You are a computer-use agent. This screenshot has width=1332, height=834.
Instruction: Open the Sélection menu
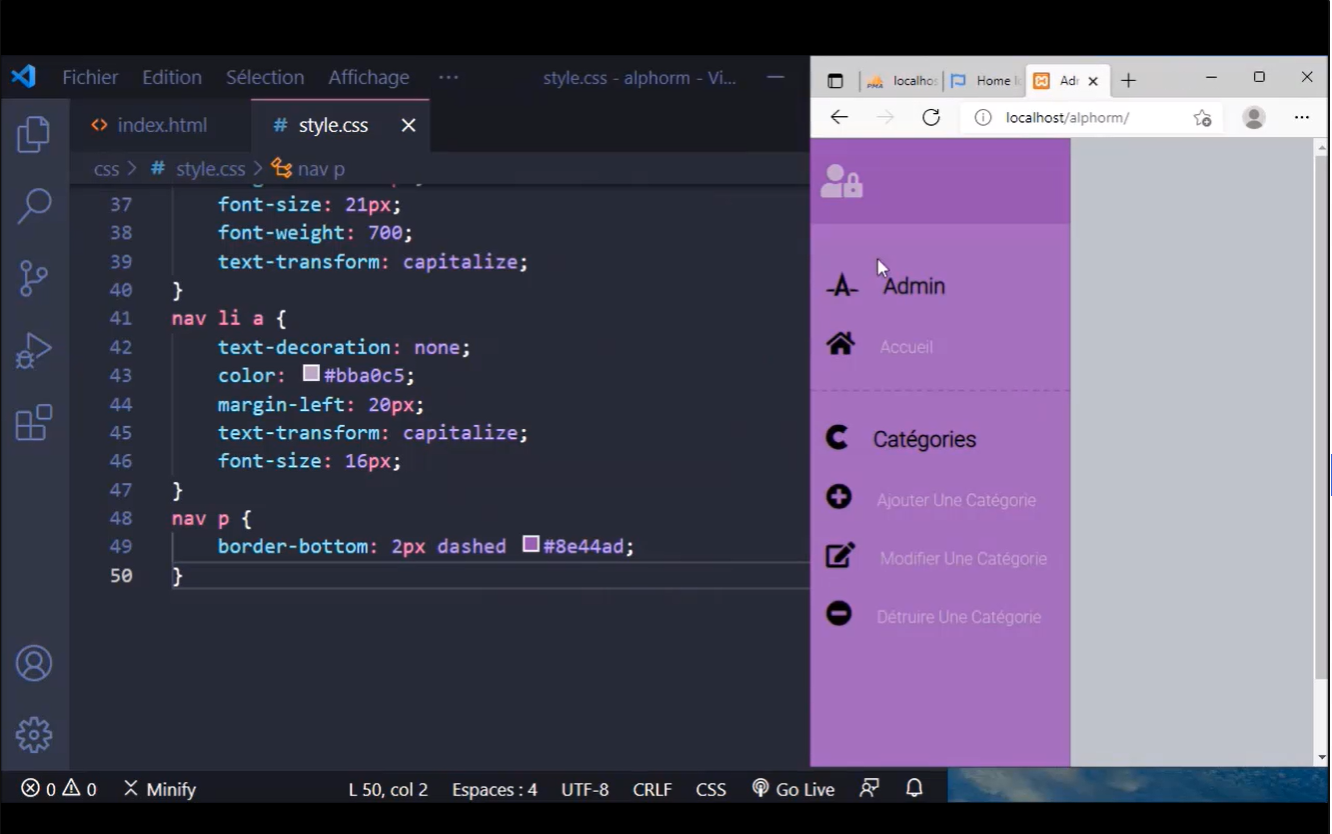(265, 77)
